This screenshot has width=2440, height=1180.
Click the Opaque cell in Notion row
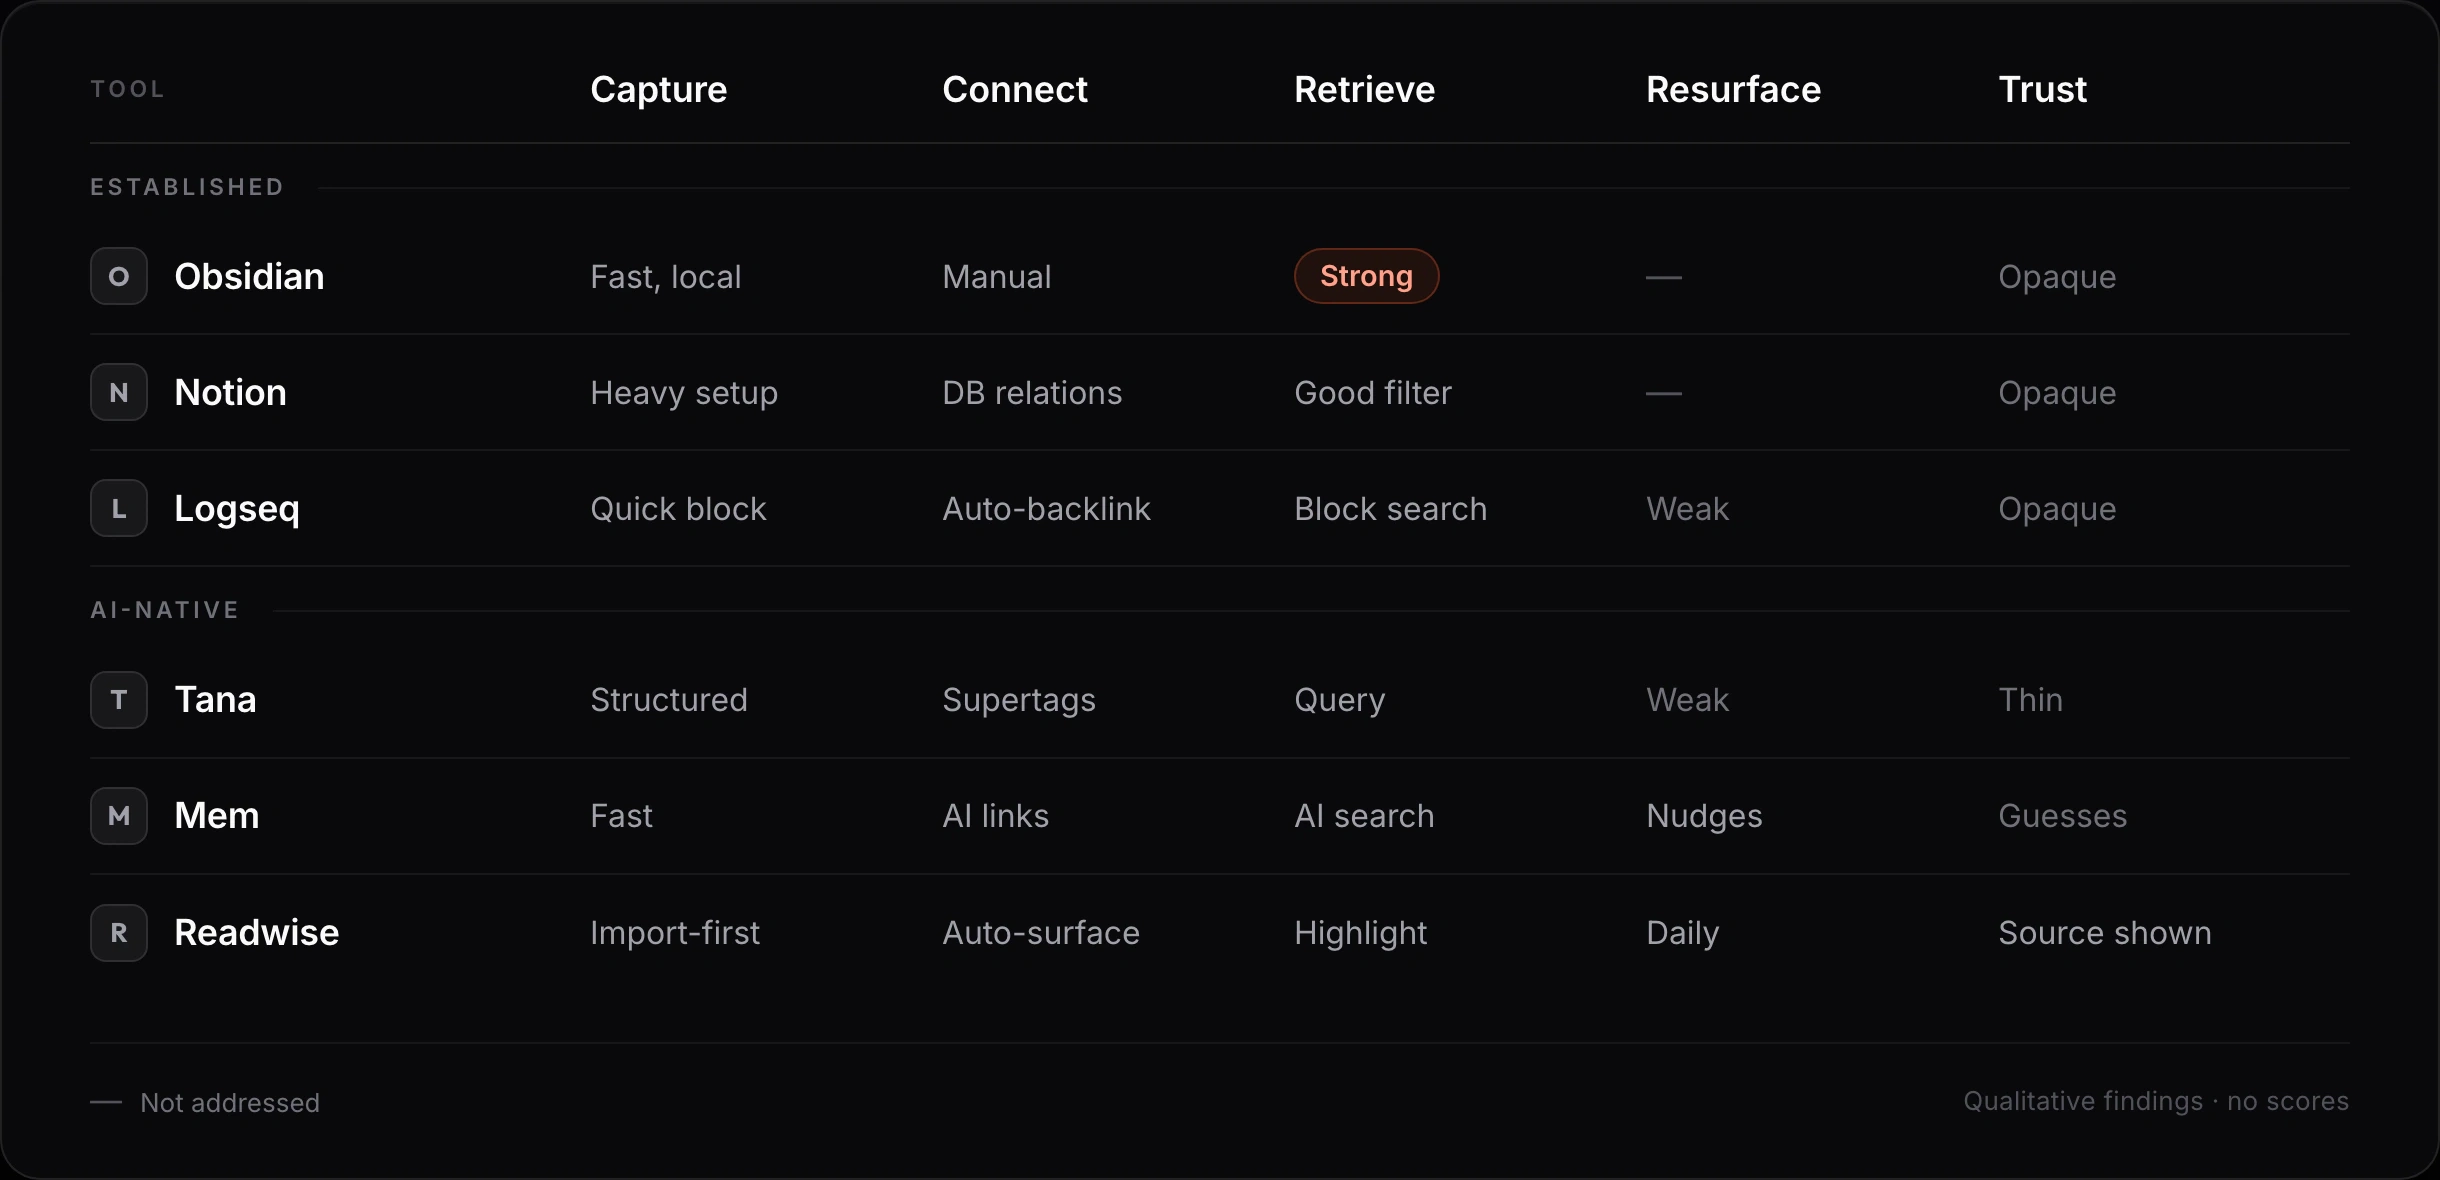[2057, 394]
